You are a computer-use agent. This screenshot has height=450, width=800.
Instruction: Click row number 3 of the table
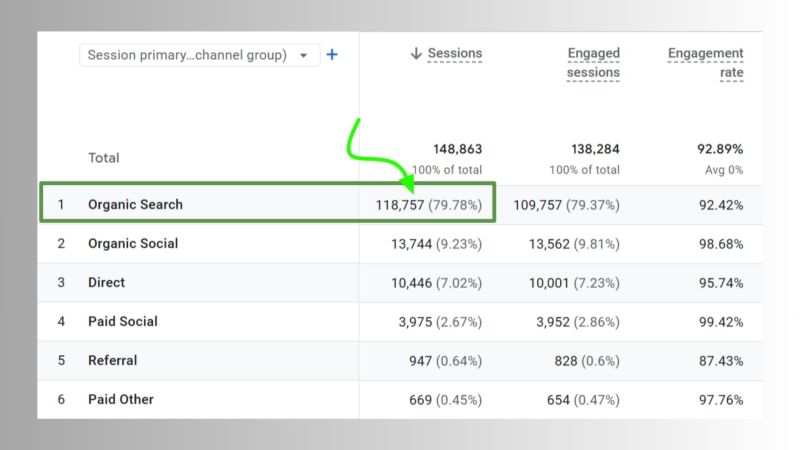[61, 283]
